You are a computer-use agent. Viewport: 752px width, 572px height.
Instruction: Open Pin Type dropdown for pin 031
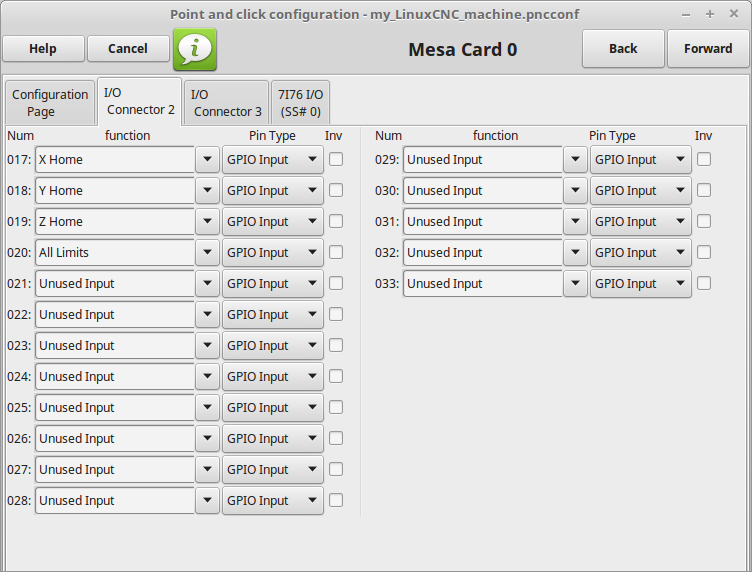tap(641, 221)
